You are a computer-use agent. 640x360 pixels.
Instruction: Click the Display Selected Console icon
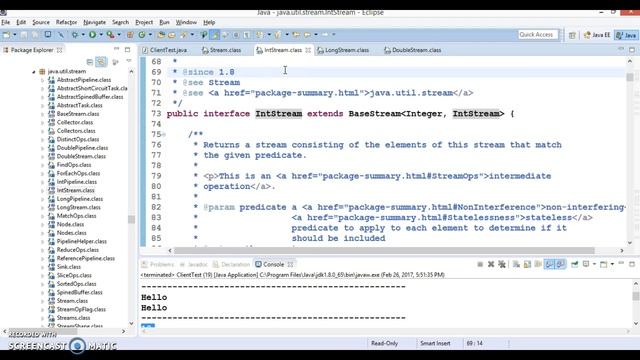[x=586, y=264]
